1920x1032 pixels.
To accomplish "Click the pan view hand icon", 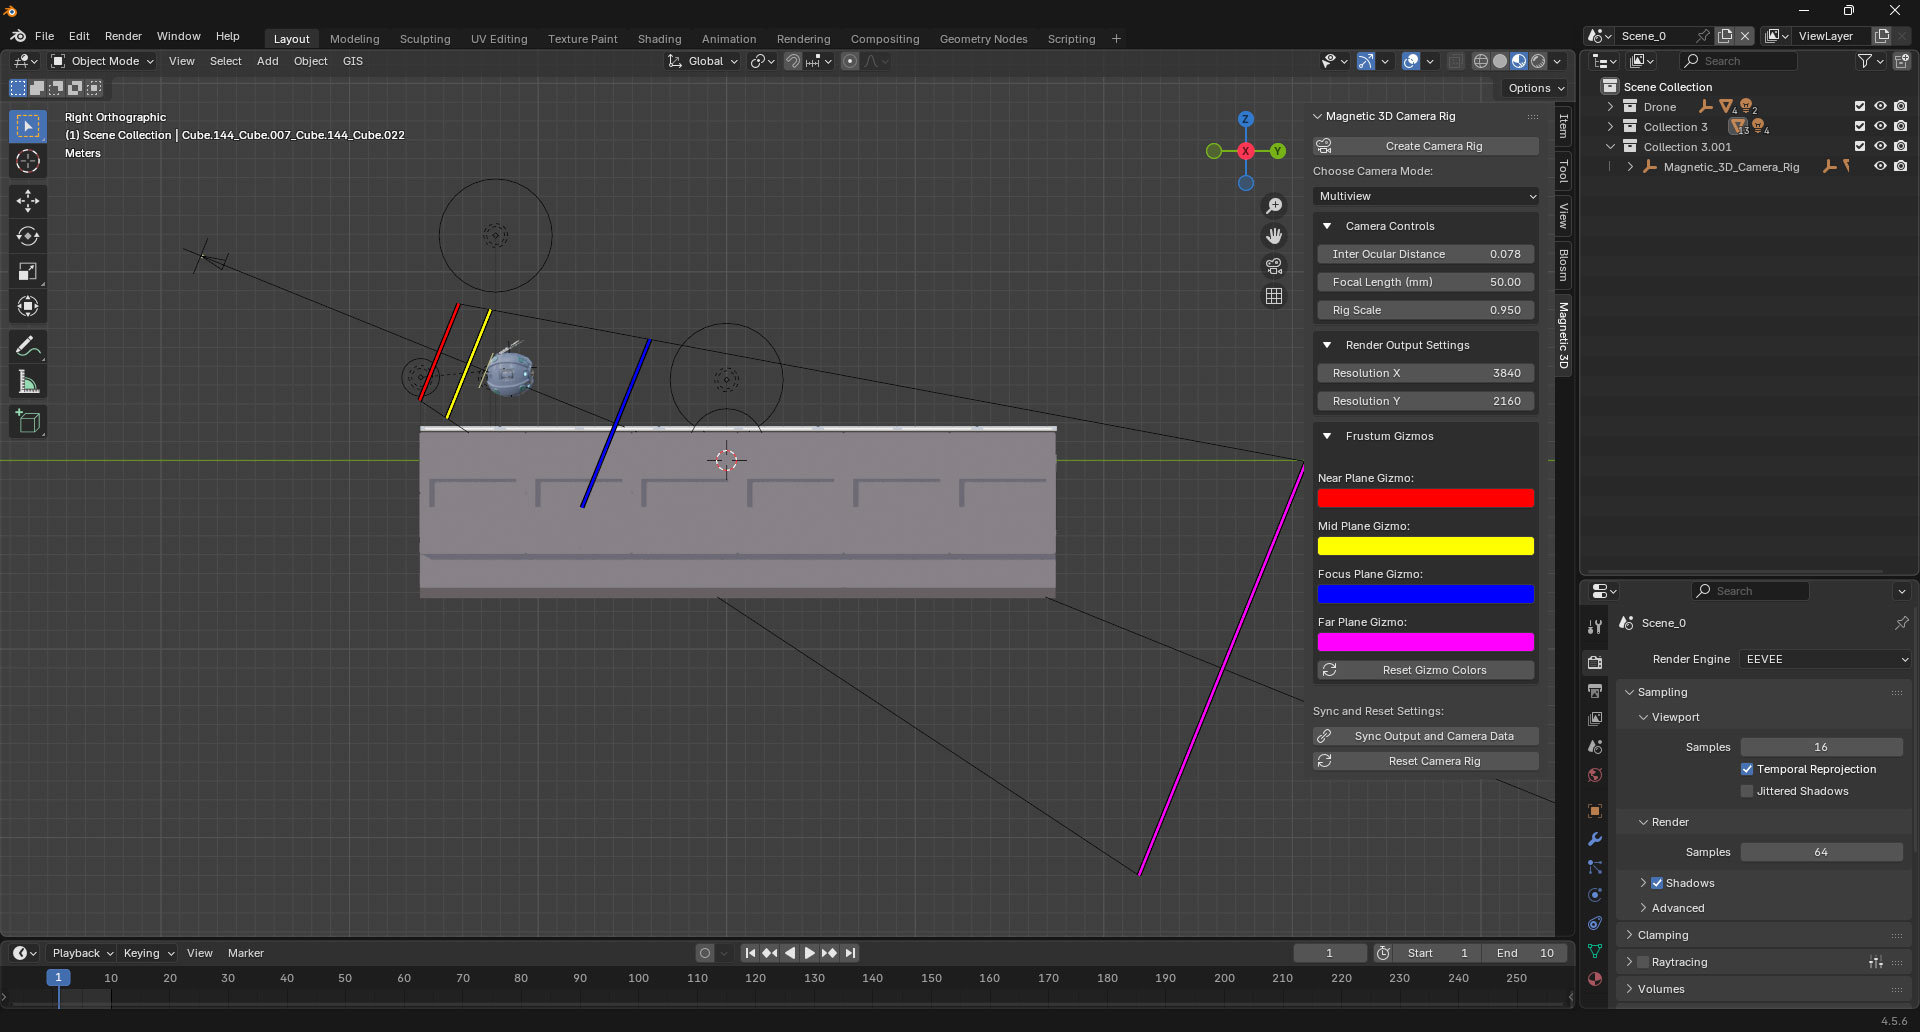I will 1274,236.
